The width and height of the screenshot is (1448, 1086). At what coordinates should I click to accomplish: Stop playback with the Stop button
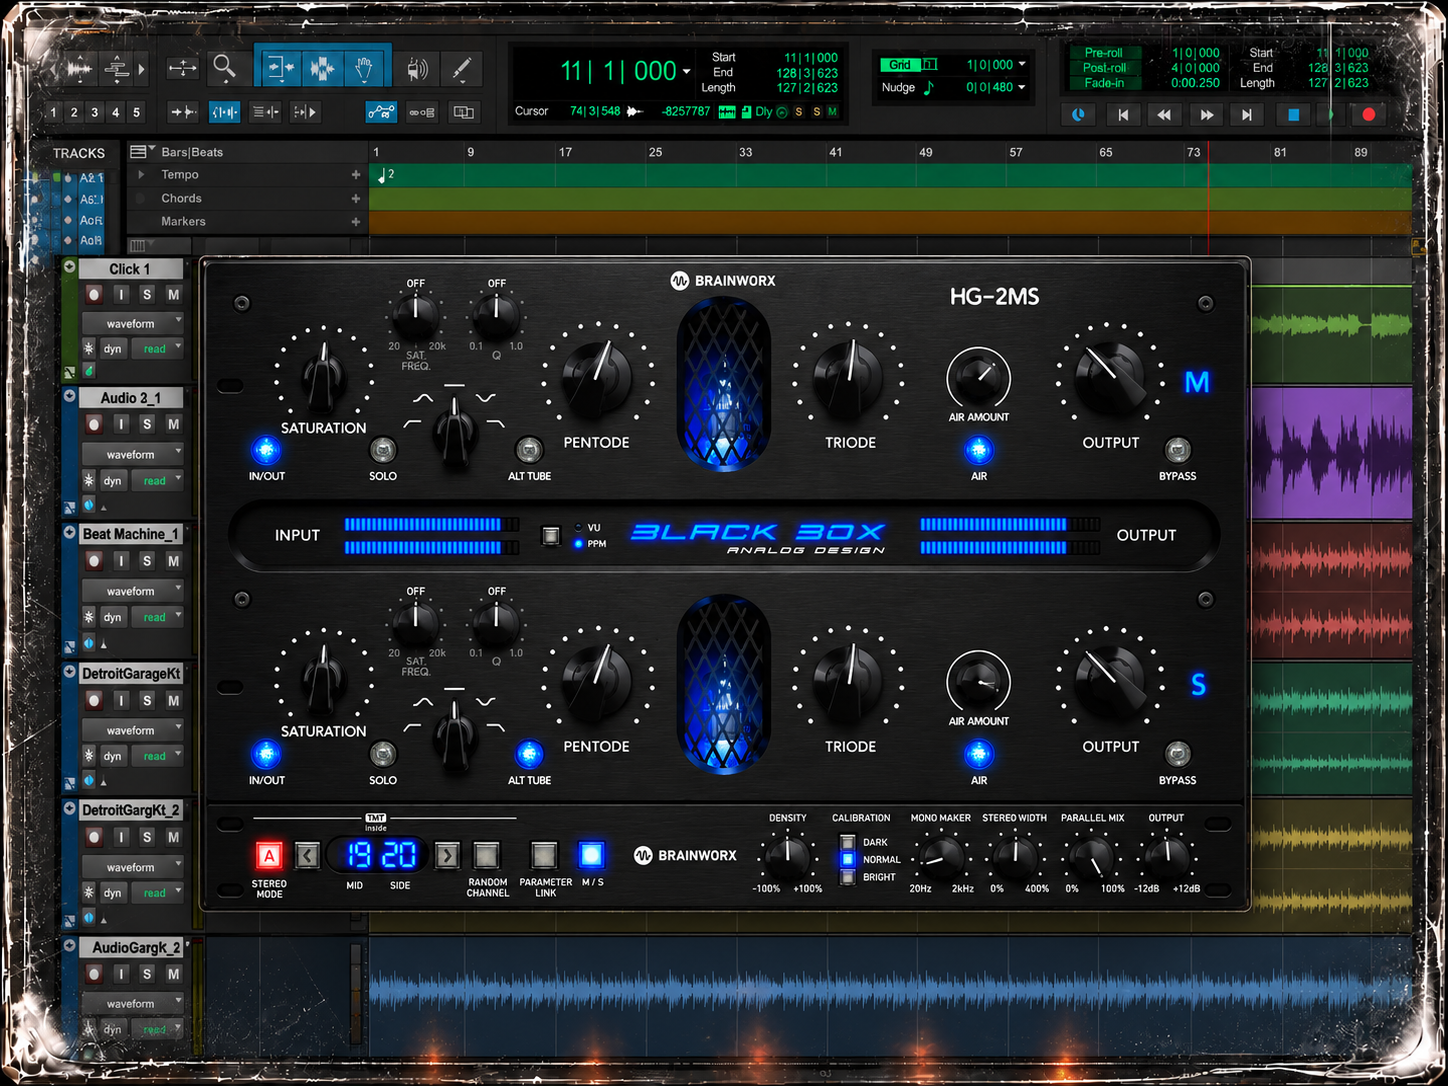tap(1292, 115)
